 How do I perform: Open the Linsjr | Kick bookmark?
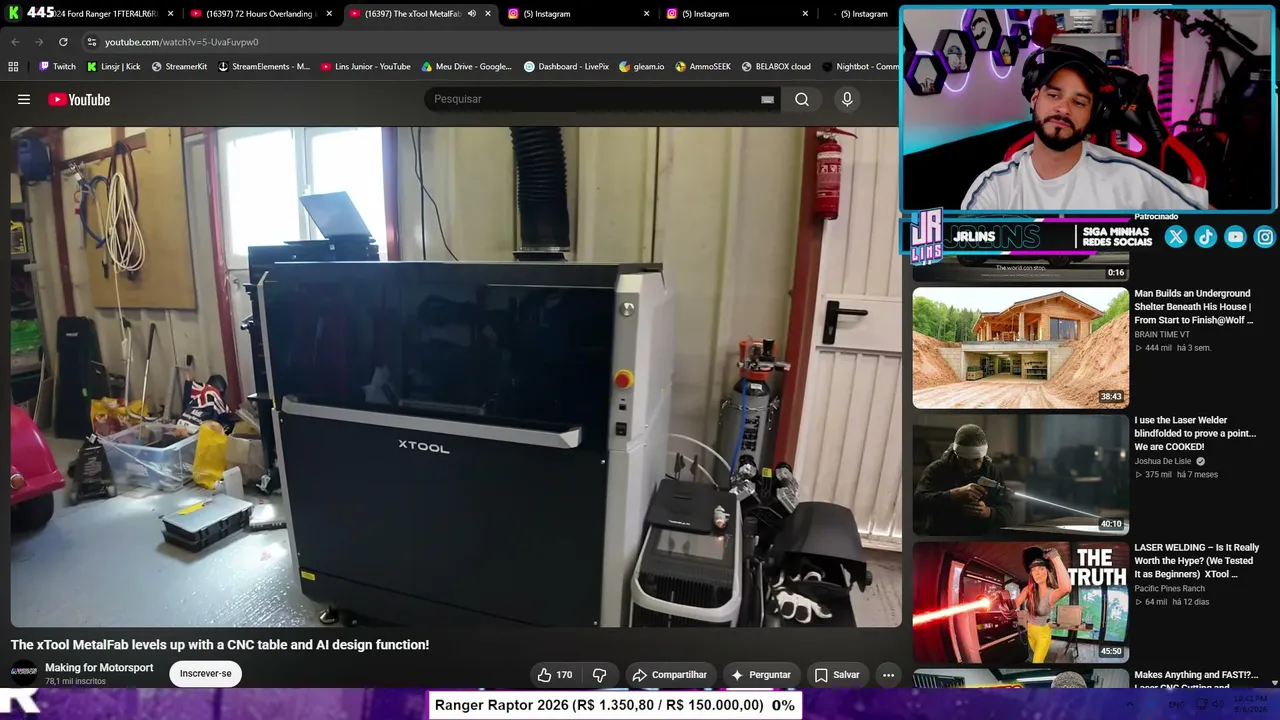(x=113, y=67)
